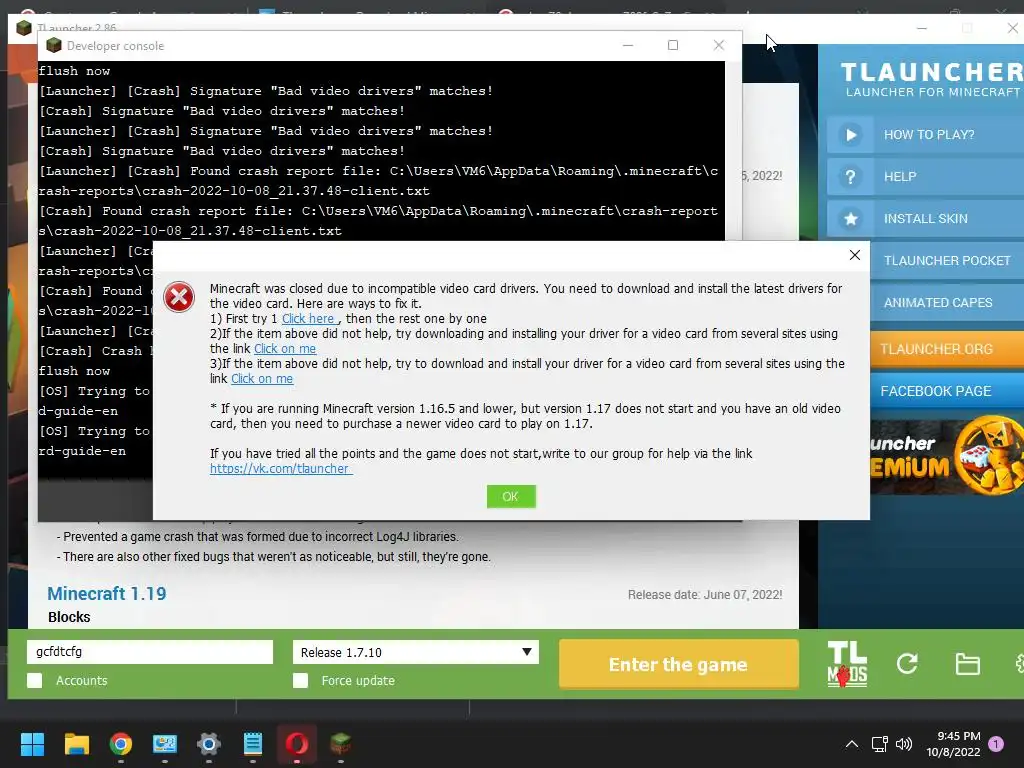Open the Control Panel taskbar icon
1024x768 pixels.
[165, 744]
